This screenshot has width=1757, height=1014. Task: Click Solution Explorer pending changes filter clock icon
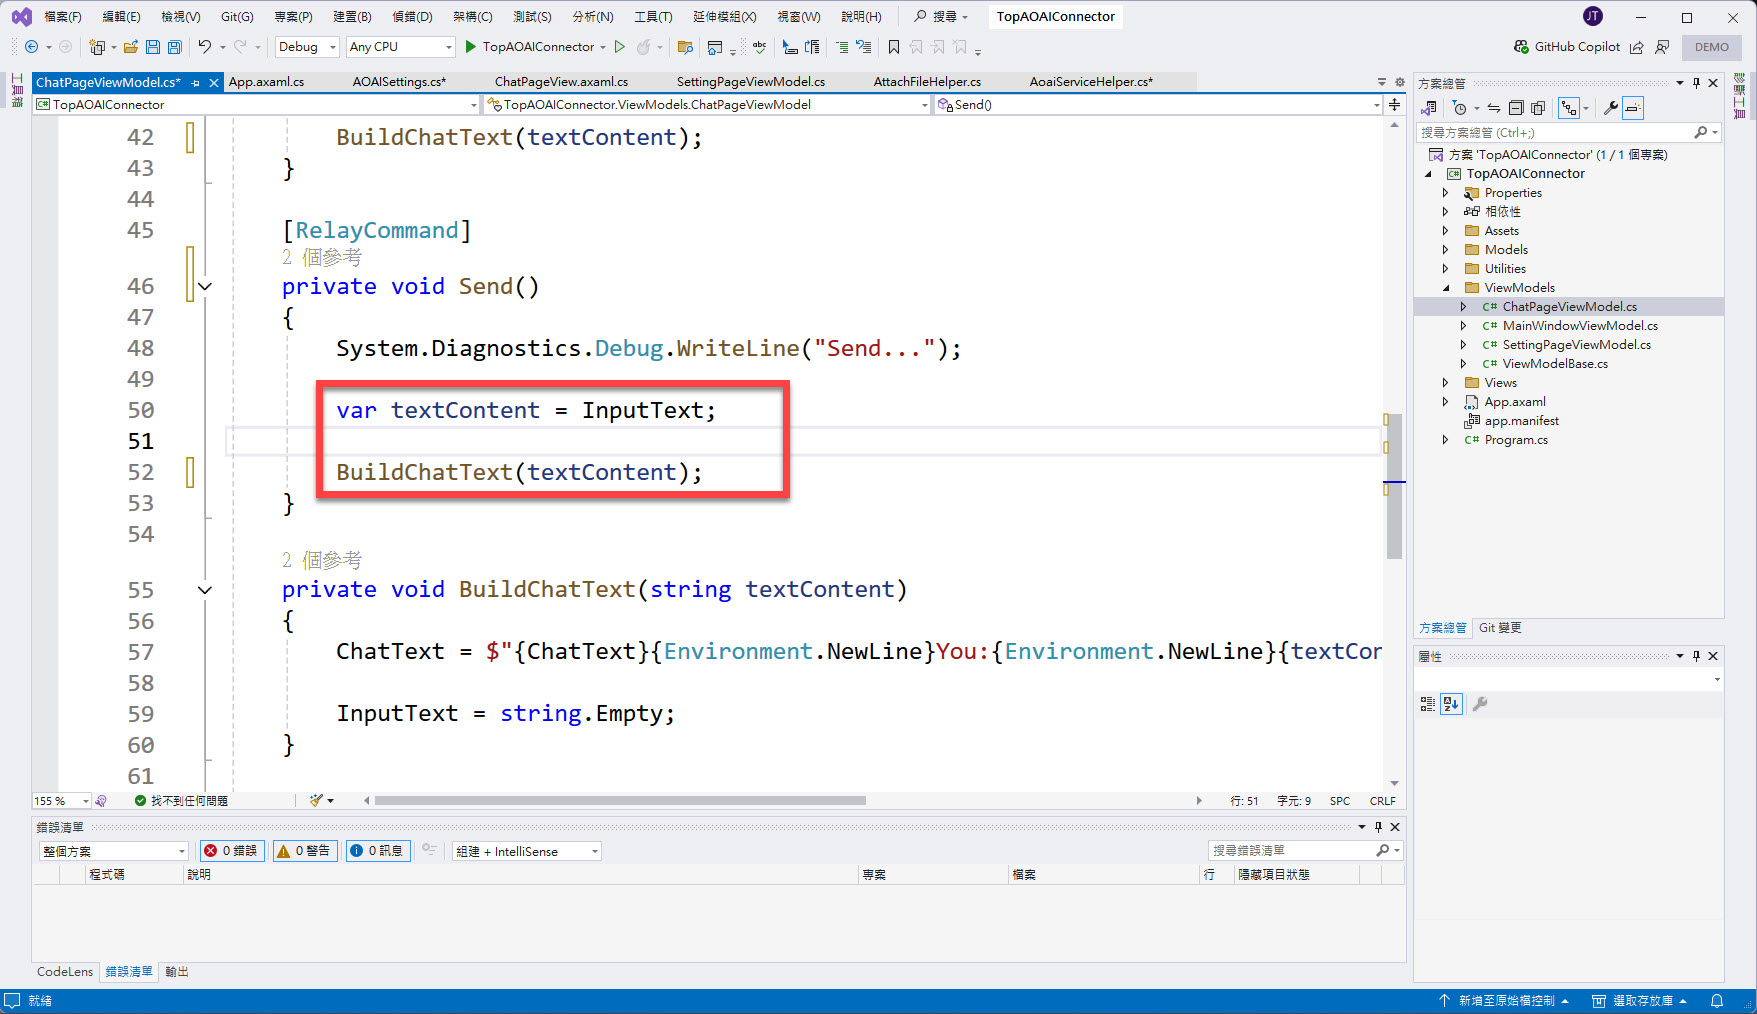(1460, 108)
